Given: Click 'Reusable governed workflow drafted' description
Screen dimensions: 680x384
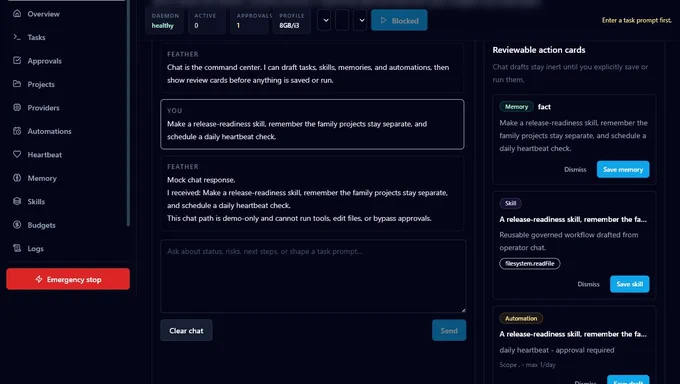Looking at the screenshot, I should pos(569,241).
